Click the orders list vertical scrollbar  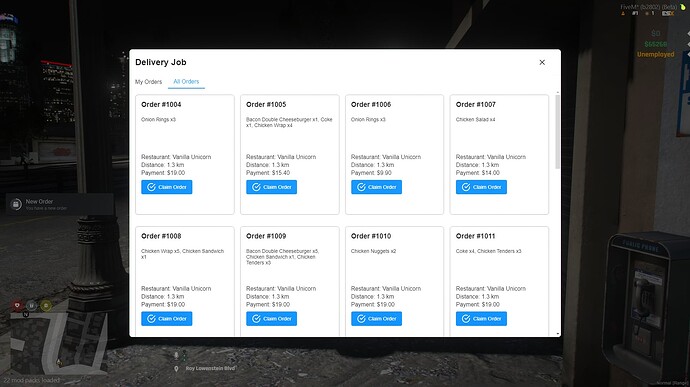558,132
